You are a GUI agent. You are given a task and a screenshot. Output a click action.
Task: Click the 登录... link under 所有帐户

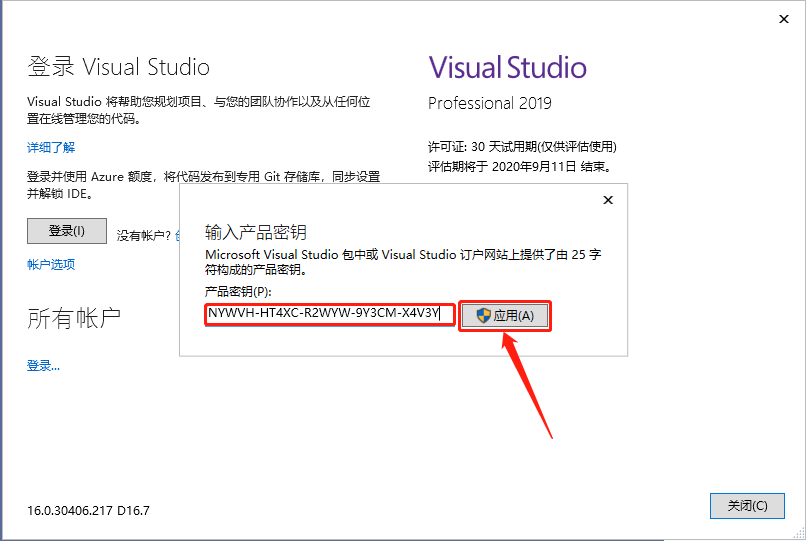click(43, 366)
